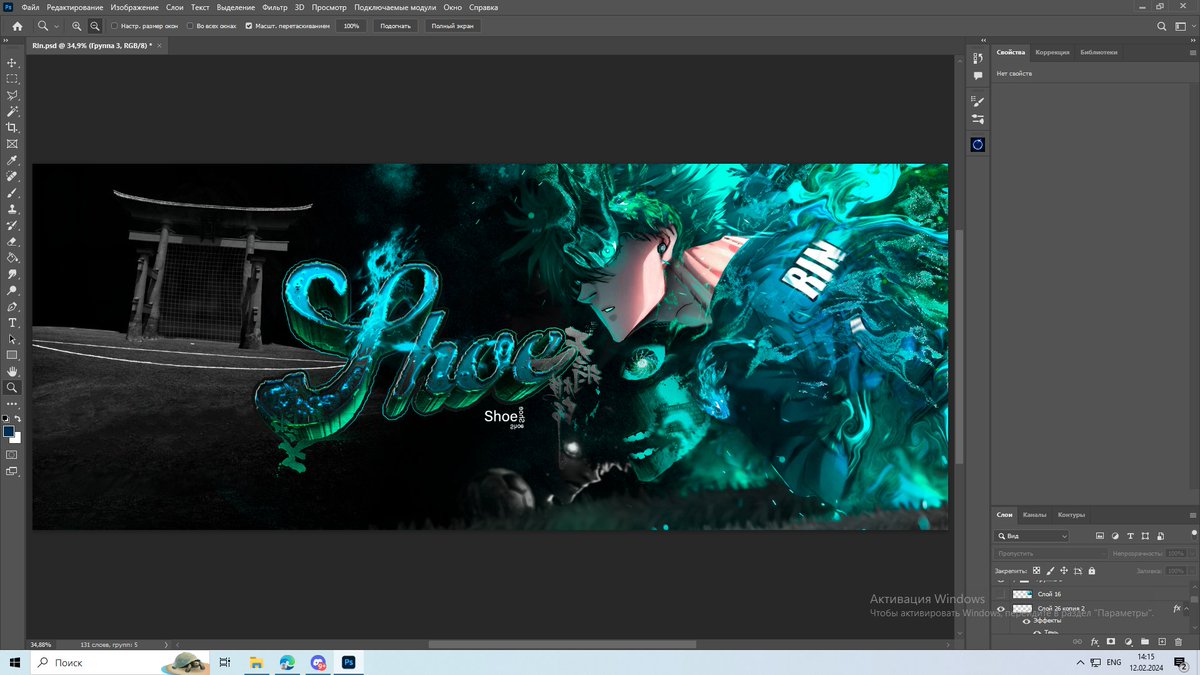Viewport: 1200px width, 675px height.
Task: Disable 'Масшт. перетаскиванием' checkbox
Action: point(249,26)
